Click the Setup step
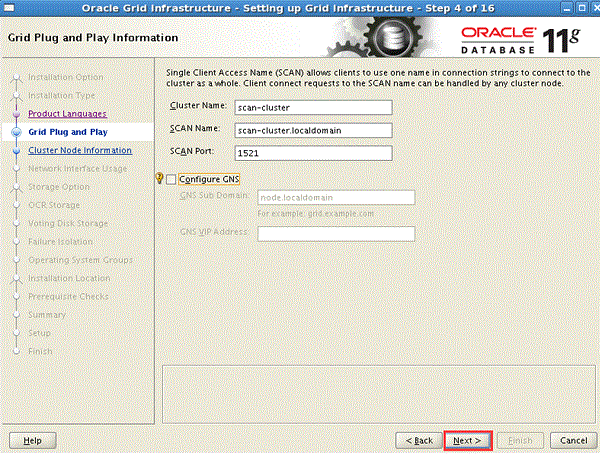 pyautogui.click(x=39, y=333)
